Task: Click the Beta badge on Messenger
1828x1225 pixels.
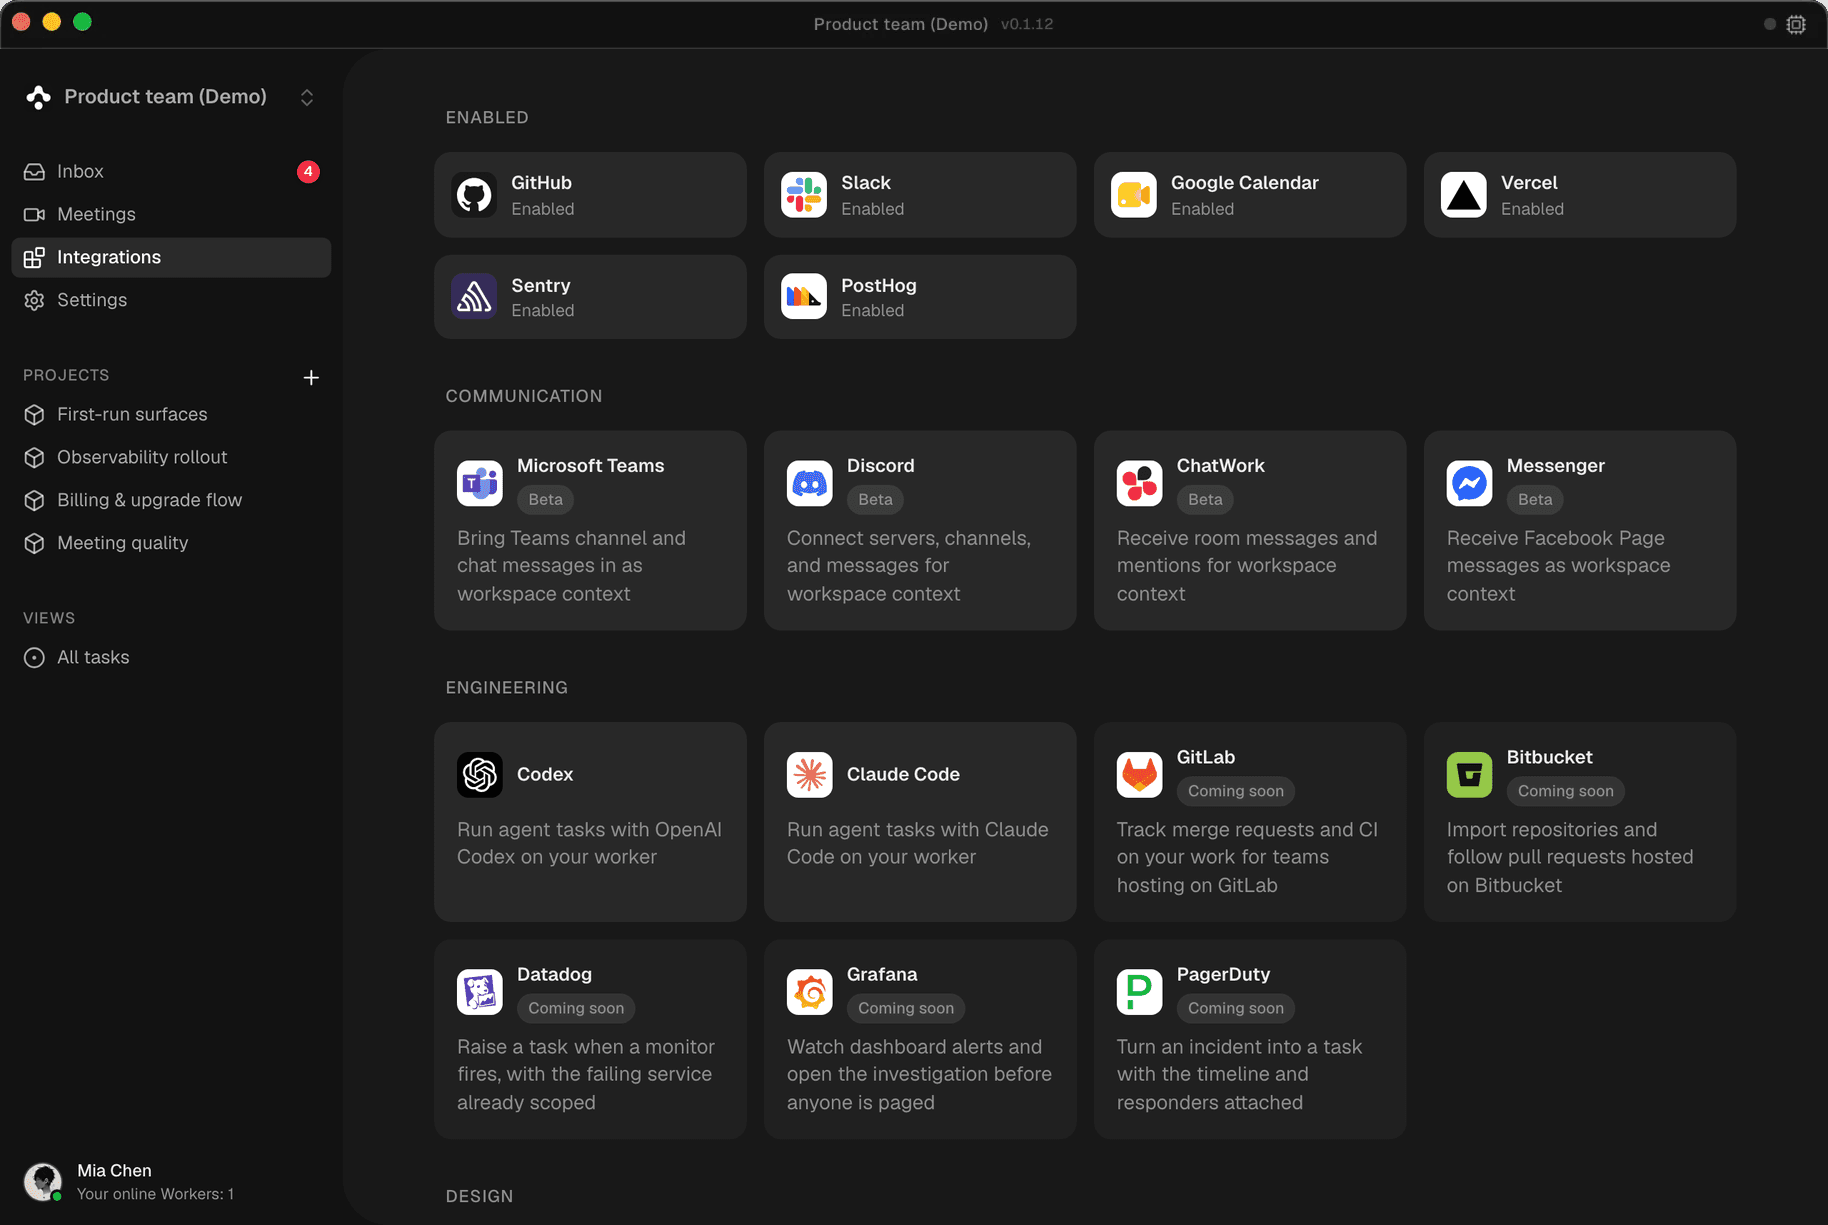Action: coord(1535,500)
